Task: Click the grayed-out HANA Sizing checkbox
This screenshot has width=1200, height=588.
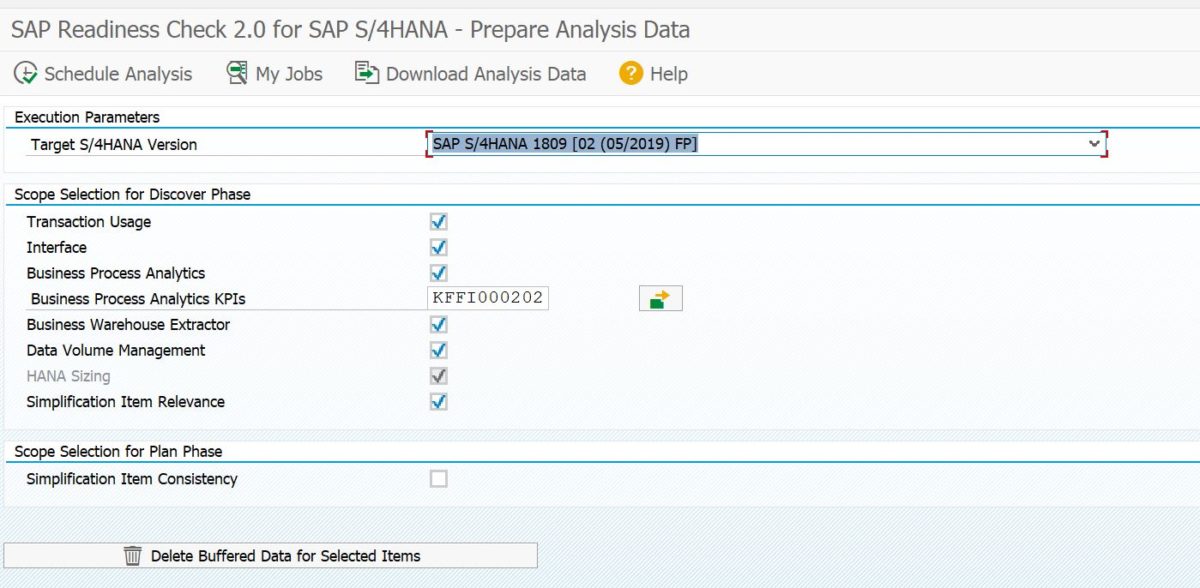Action: 436,376
